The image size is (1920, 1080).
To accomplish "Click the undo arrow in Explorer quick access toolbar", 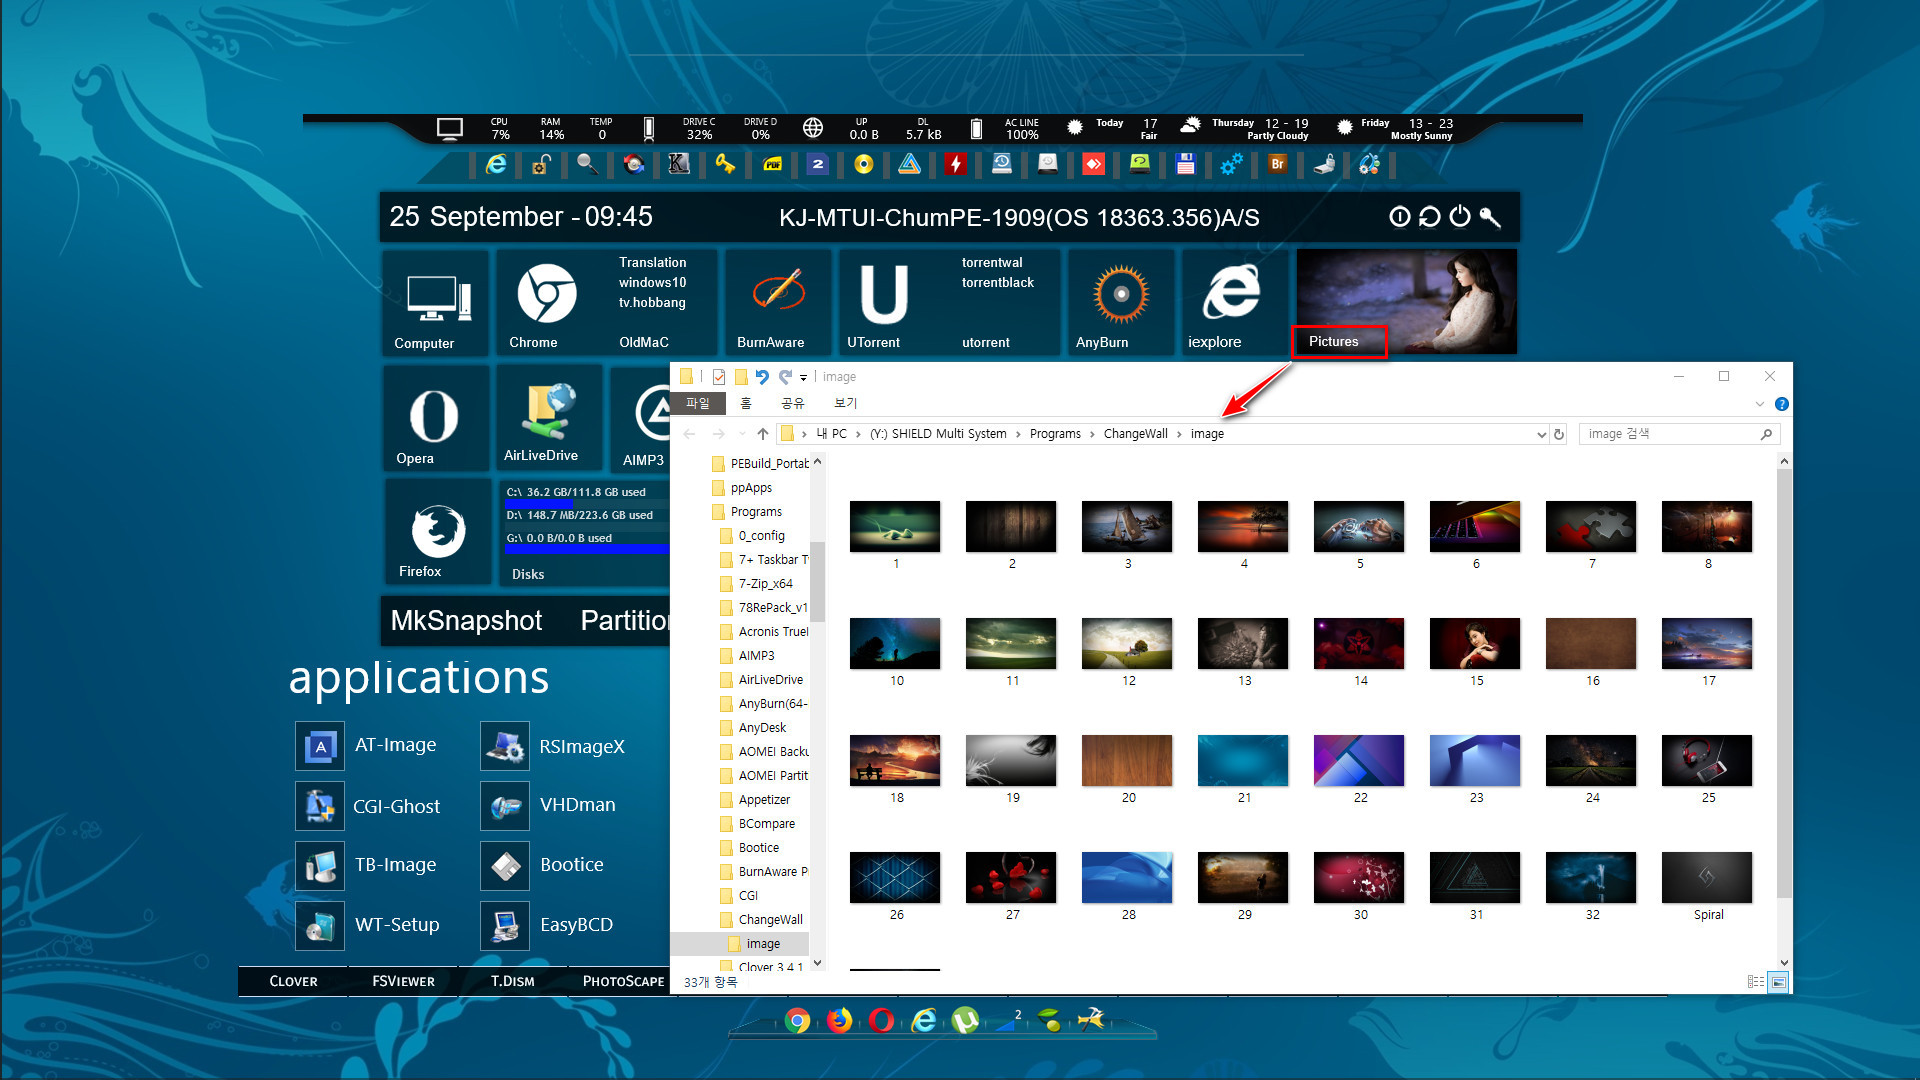I will point(762,377).
